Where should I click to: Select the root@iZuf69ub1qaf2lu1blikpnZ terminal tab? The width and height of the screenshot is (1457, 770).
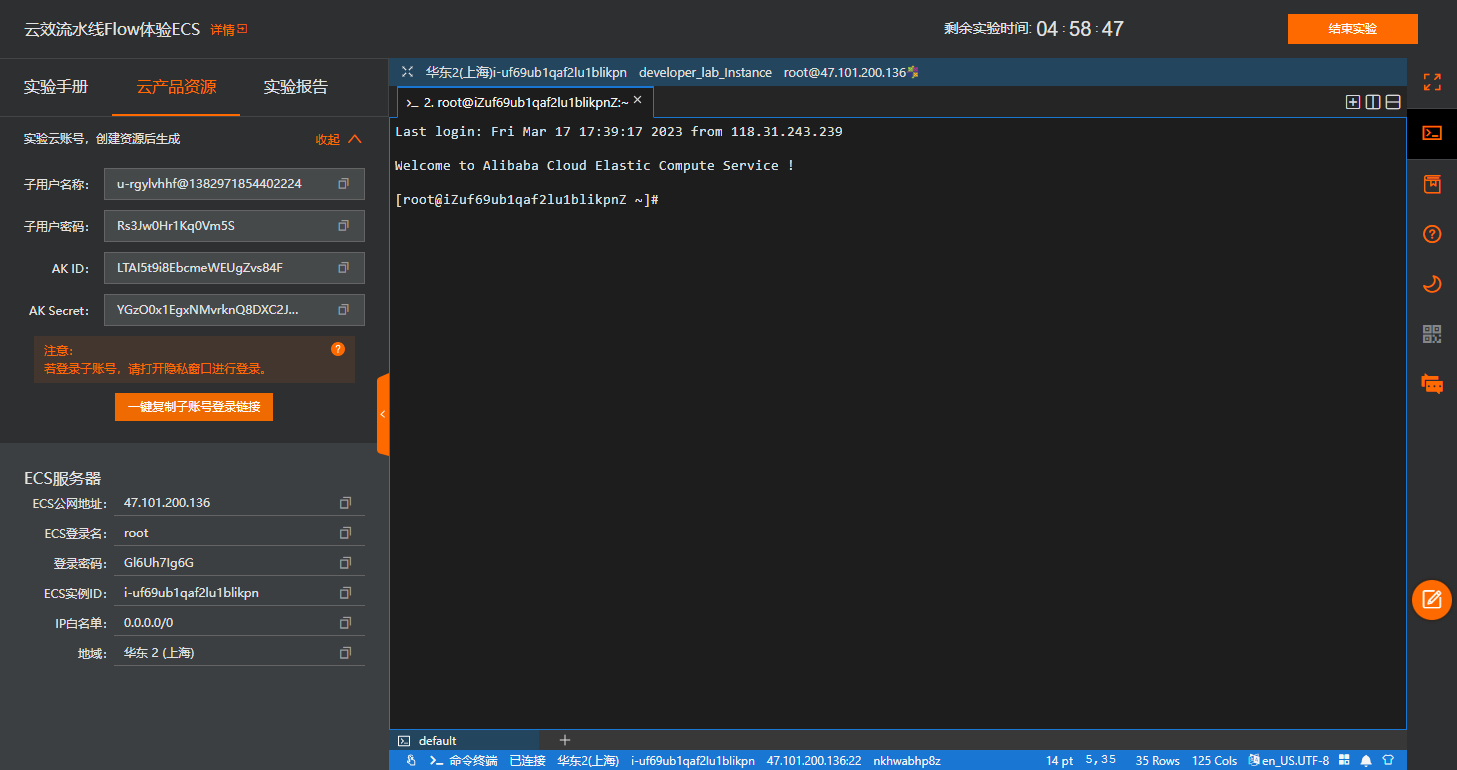click(x=525, y=102)
